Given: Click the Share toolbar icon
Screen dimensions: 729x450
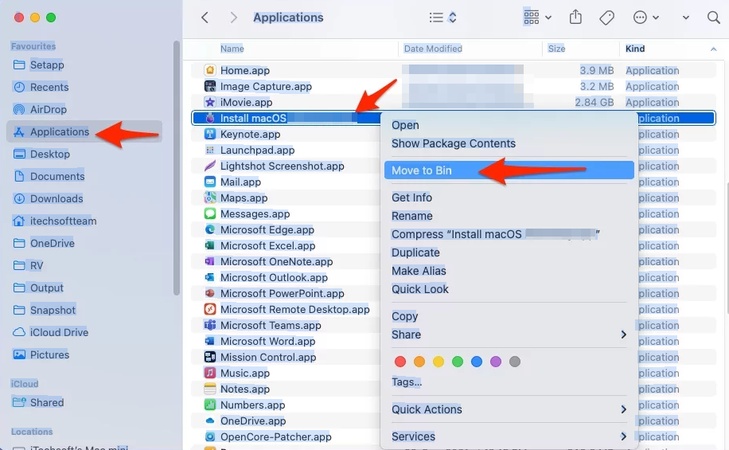Looking at the screenshot, I should [576, 17].
